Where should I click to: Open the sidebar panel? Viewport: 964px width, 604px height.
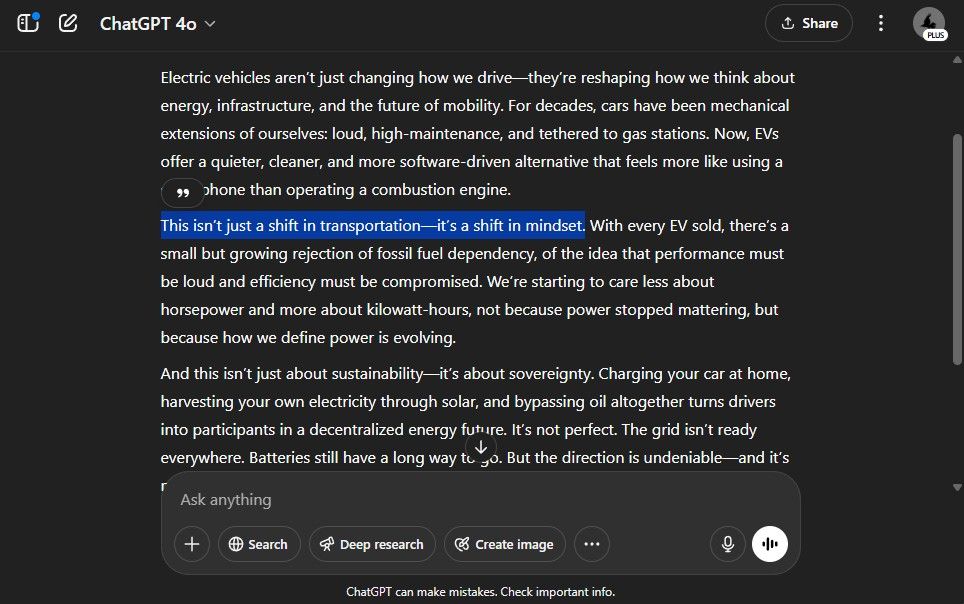pyautogui.click(x=28, y=23)
